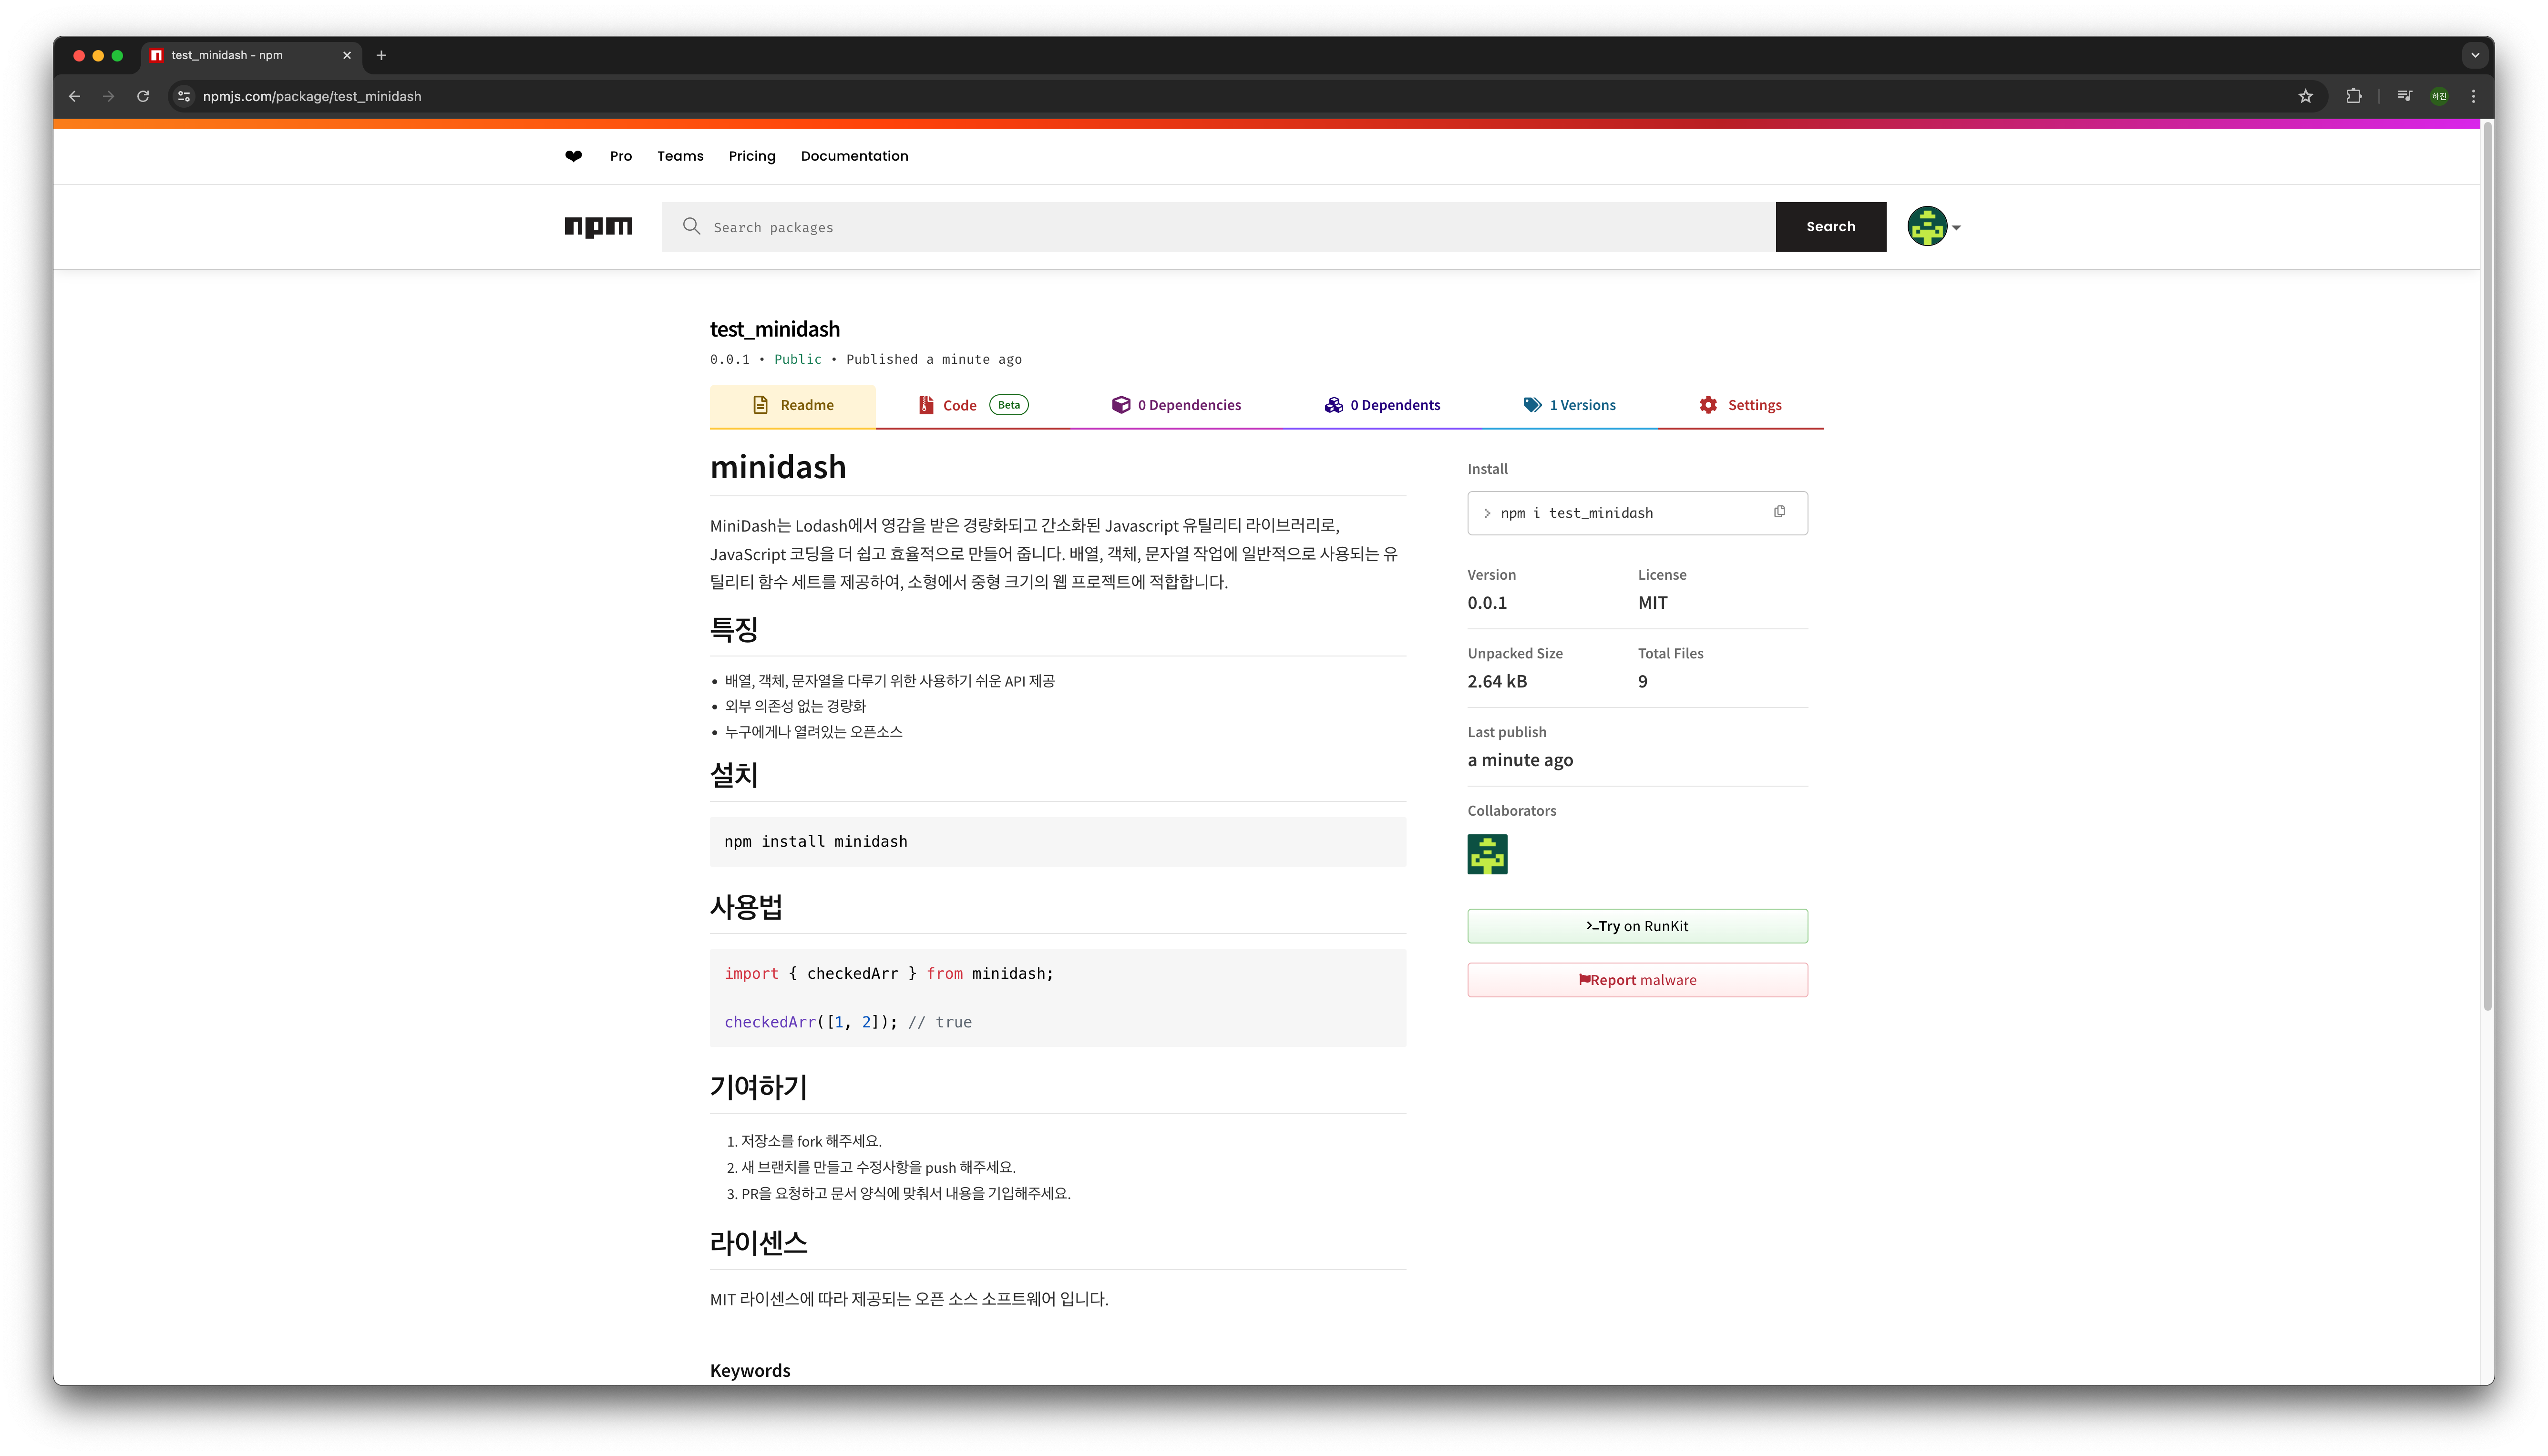The width and height of the screenshot is (2548, 1456).
Task: Click the page vertical scrollbar
Action: [2487, 565]
